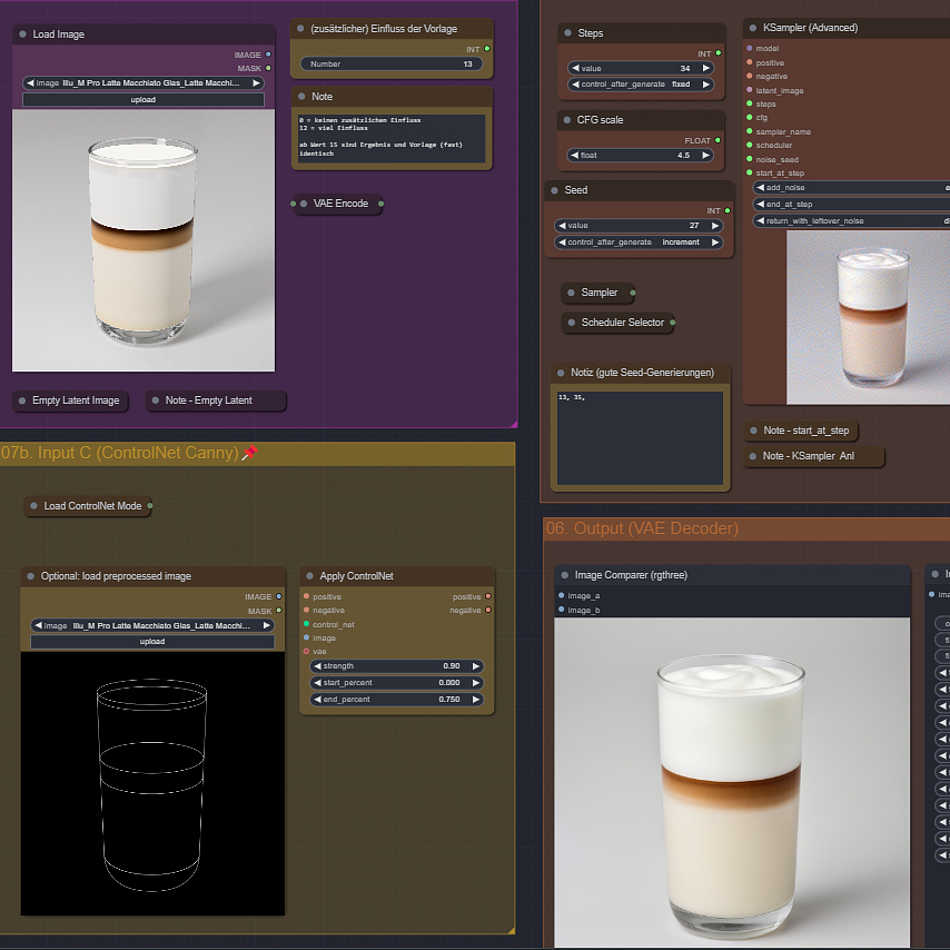Select the collapsed Note - start_at_step node
This screenshot has height=950, width=950.
(x=805, y=431)
